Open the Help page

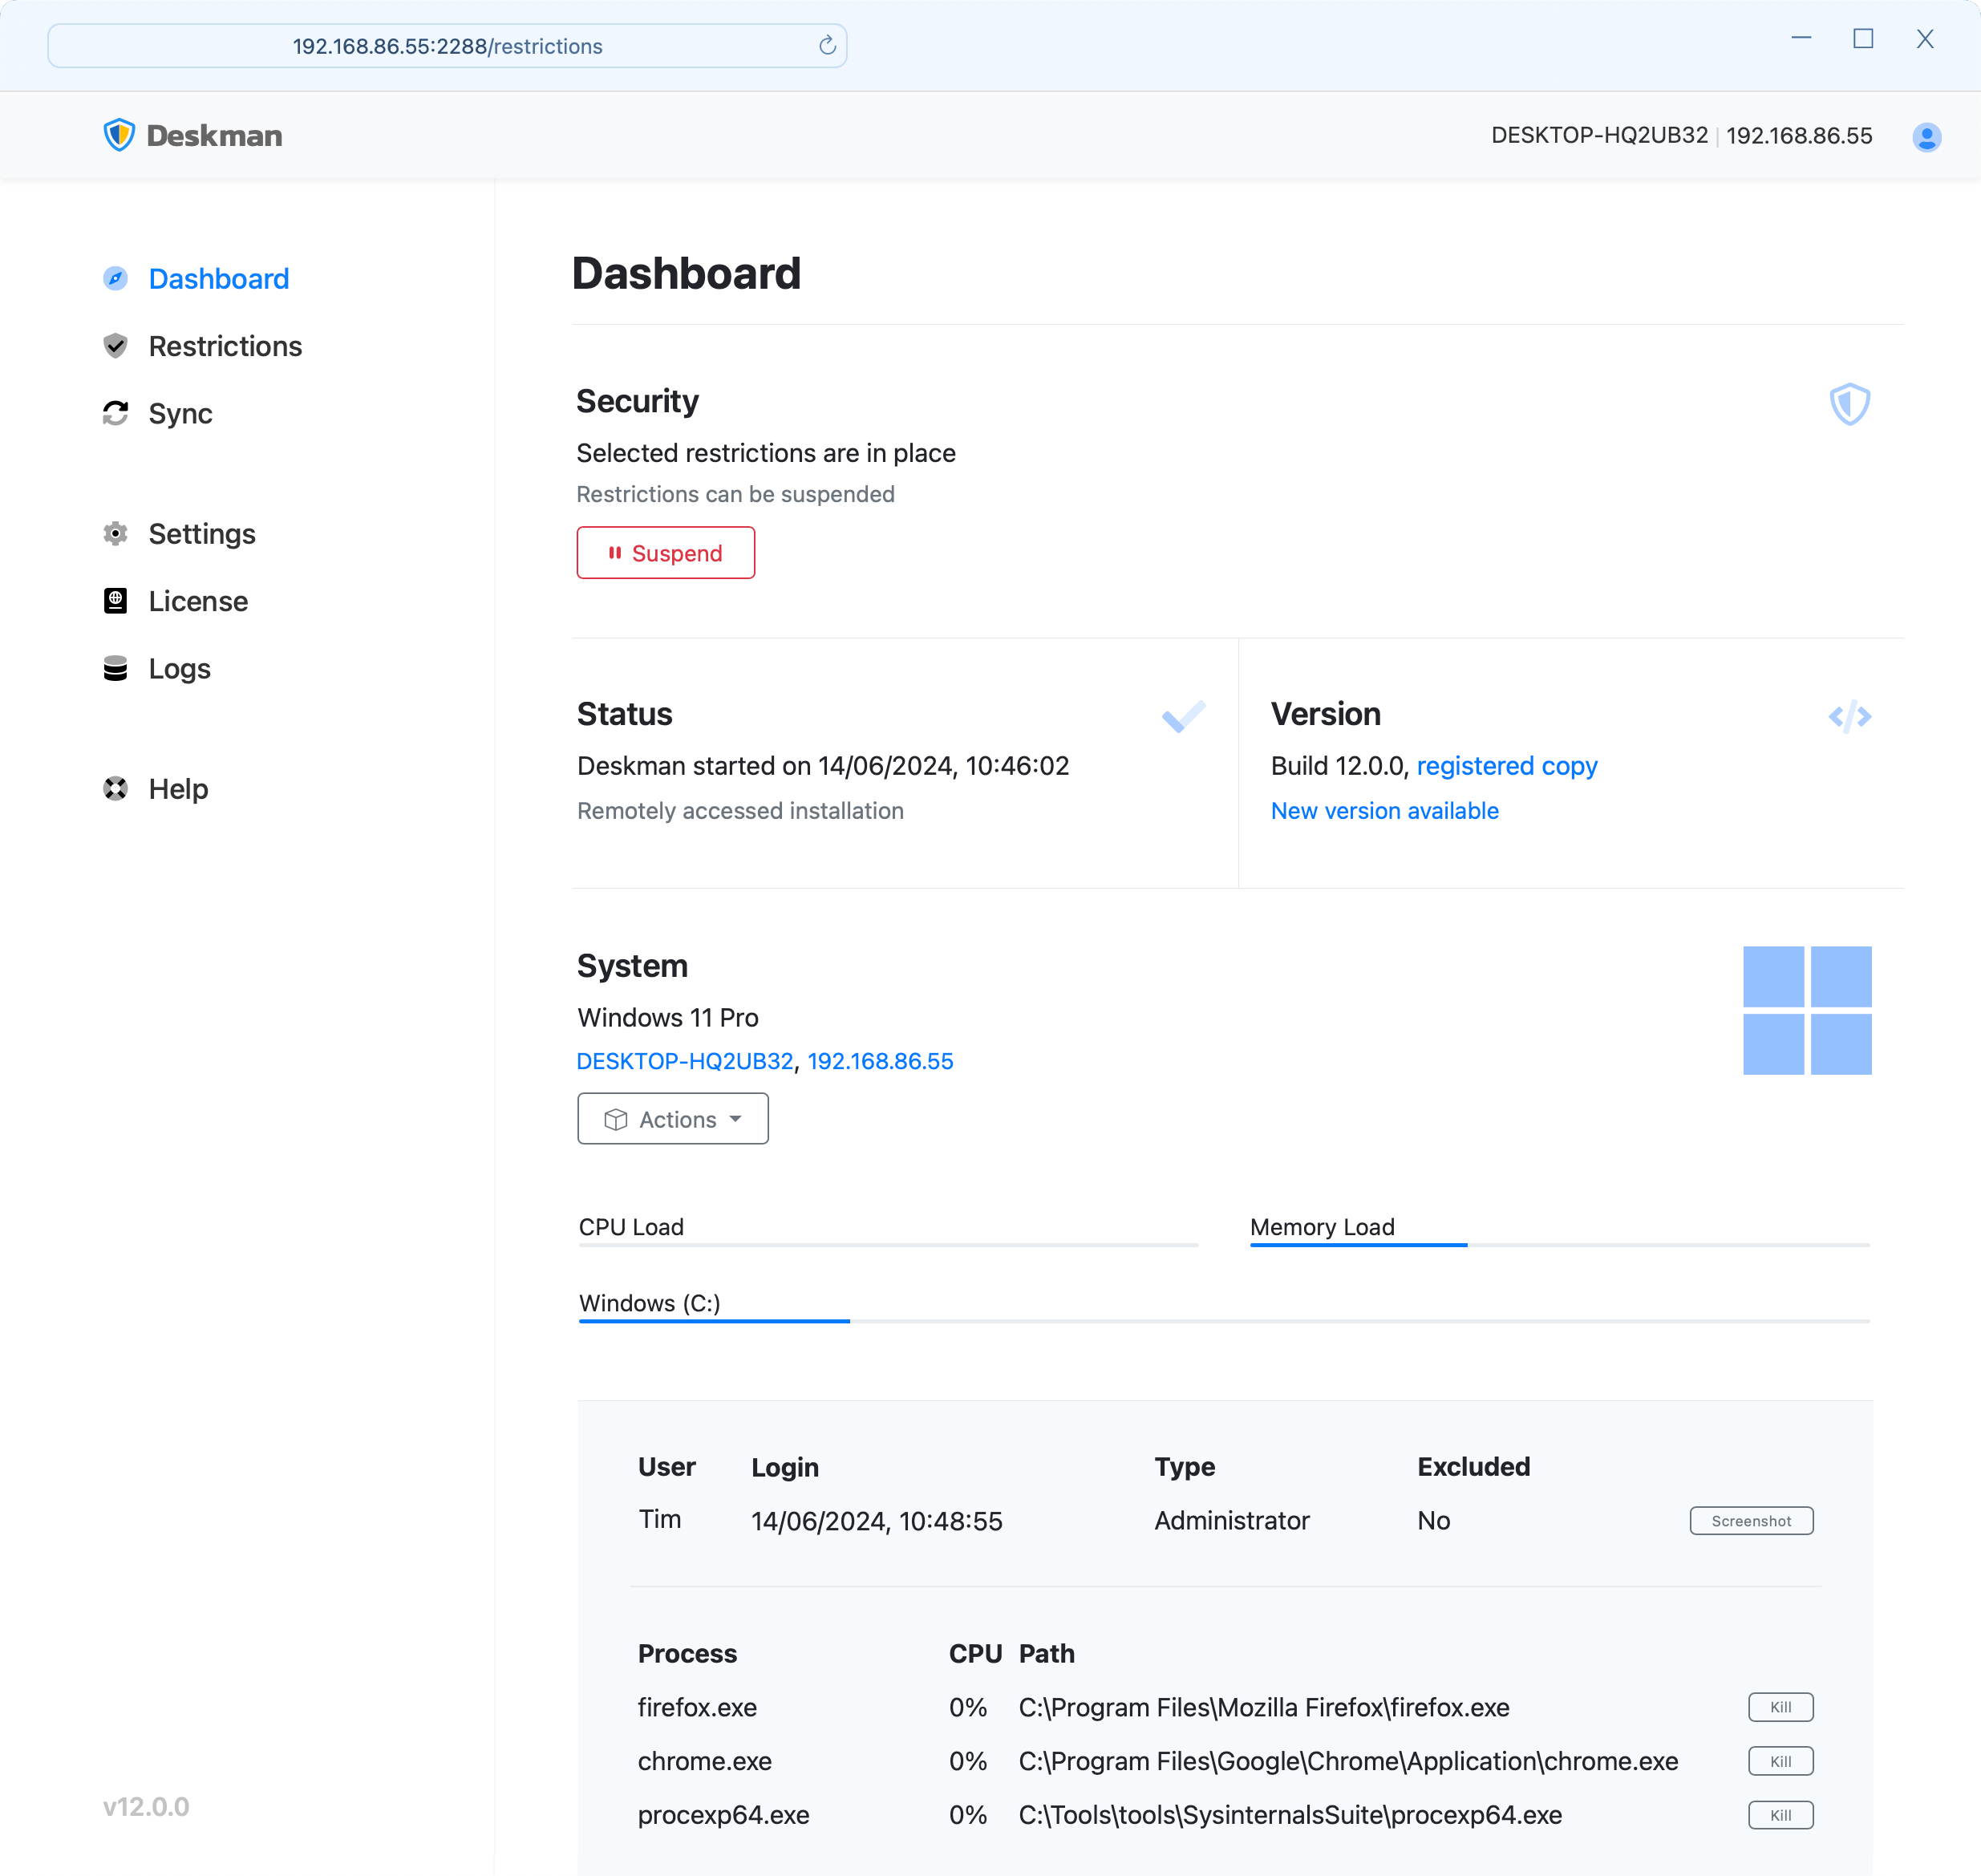(156, 788)
